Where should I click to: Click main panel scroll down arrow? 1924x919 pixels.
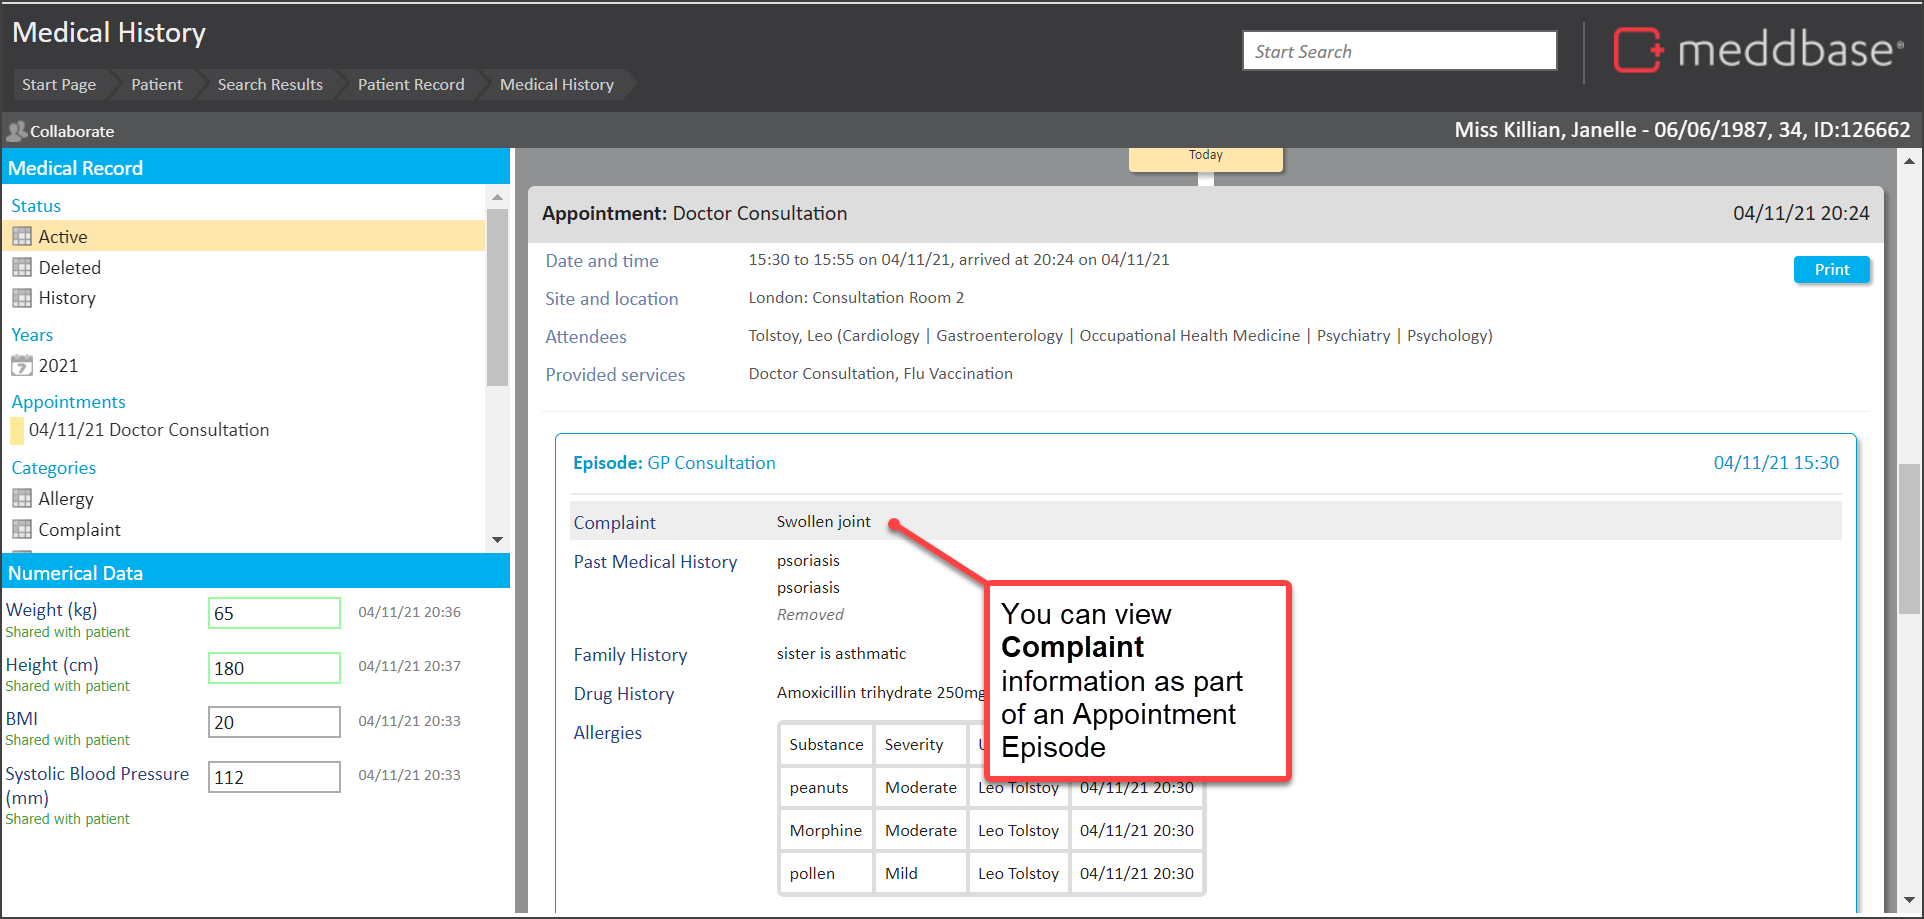pyautogui.click(x=1909, y=900)
